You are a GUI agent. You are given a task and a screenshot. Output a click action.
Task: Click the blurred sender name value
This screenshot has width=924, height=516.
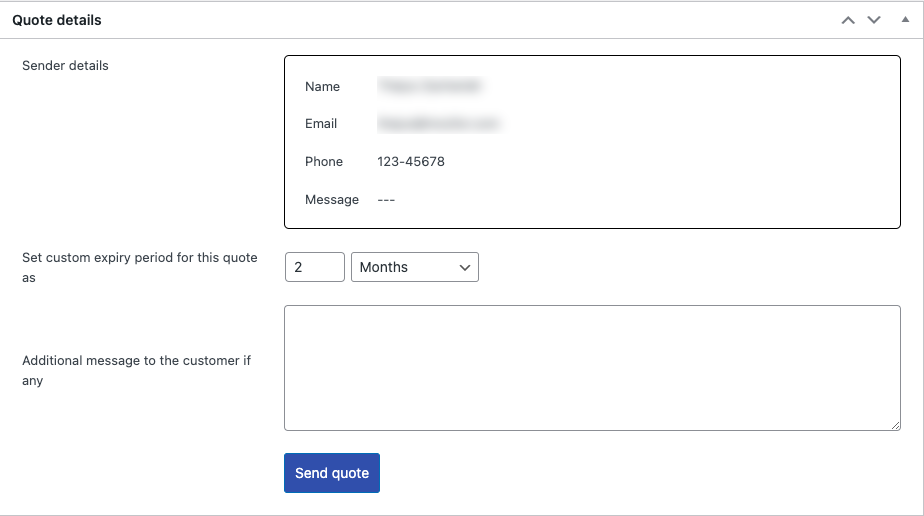pos(430,86)
